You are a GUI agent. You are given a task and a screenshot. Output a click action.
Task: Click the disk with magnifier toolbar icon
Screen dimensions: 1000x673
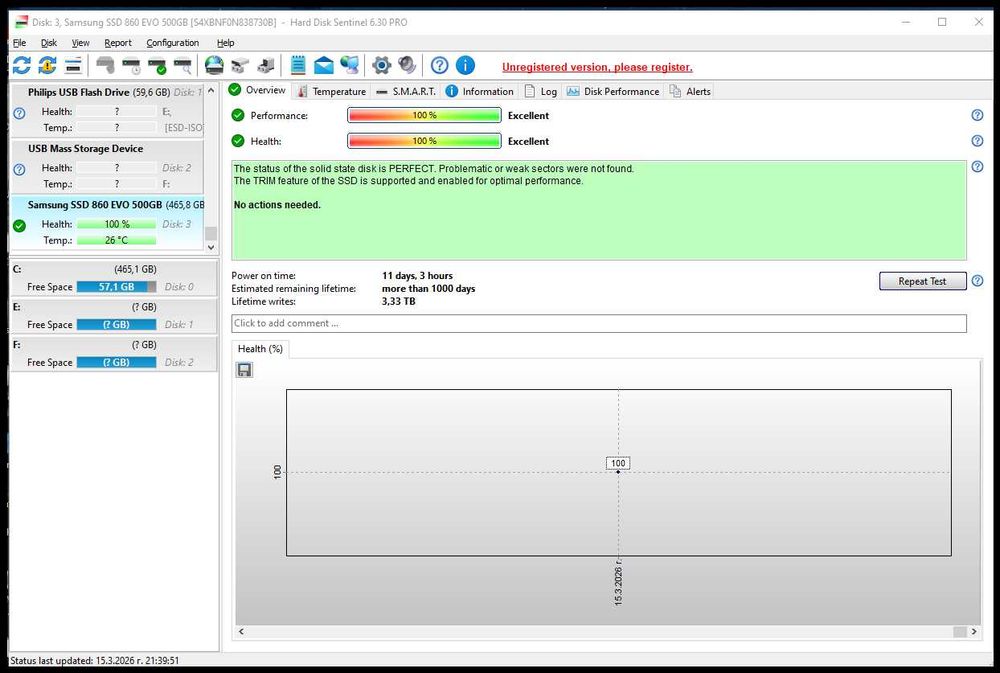click(183, 65)
